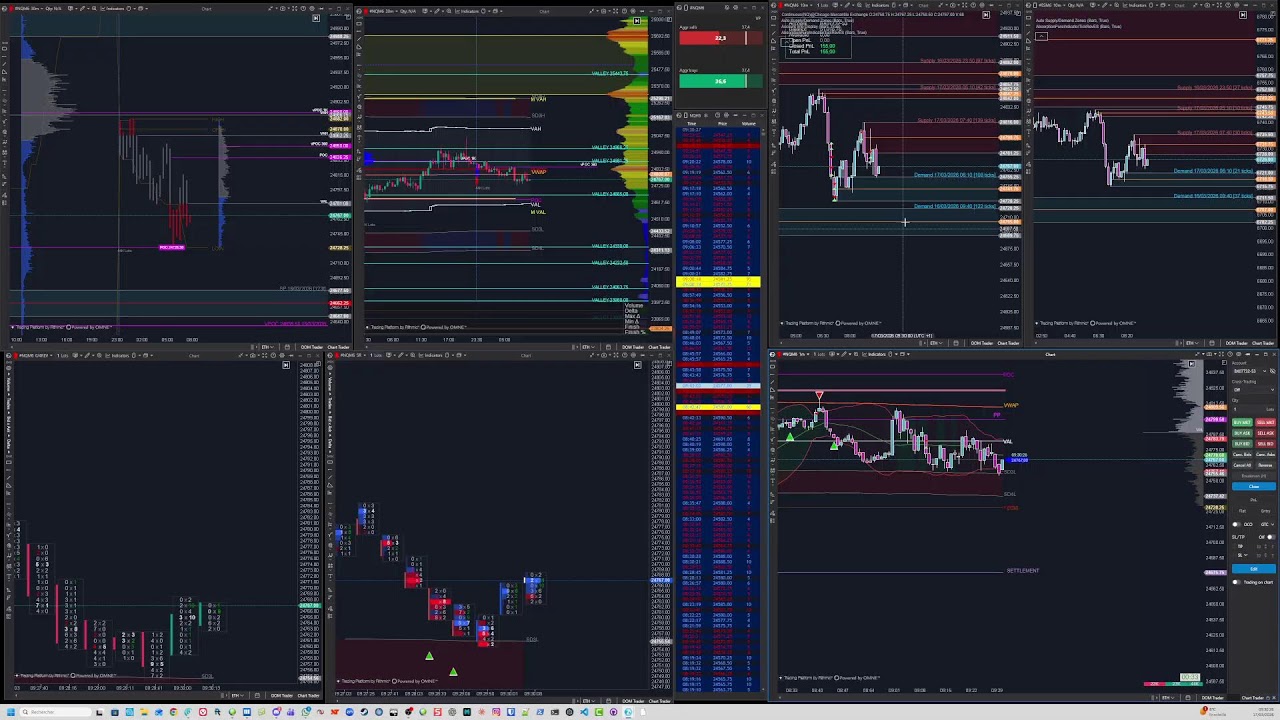Open the Cross Trading dropdown

(1254, 390)
